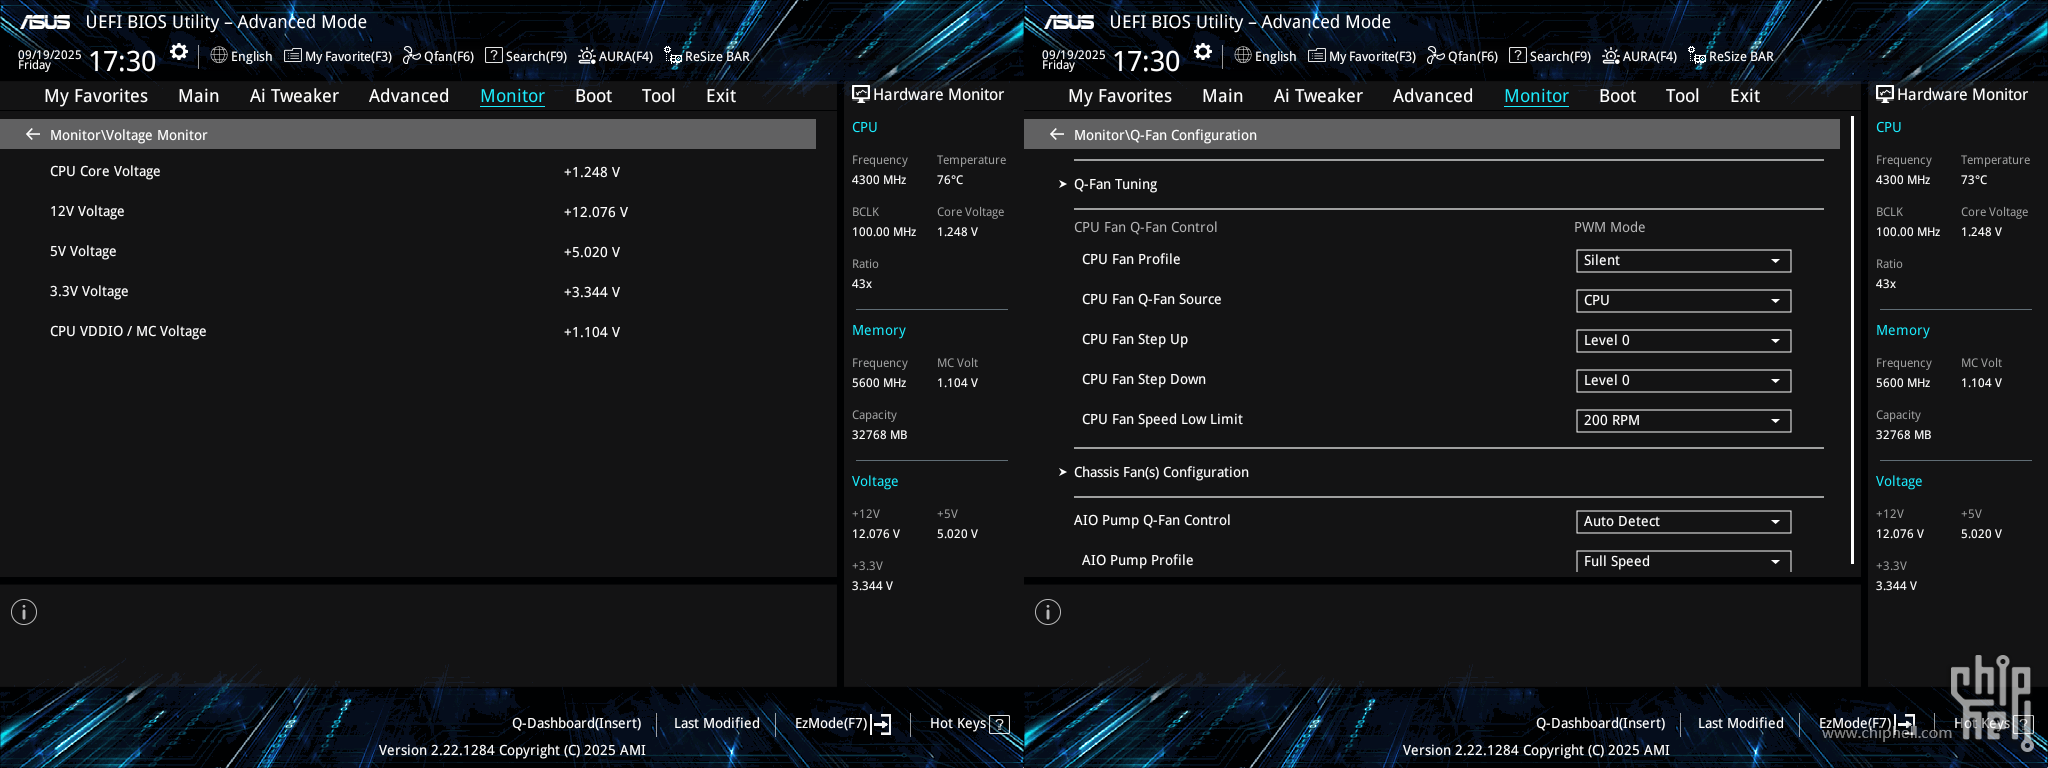
Task: Open My Favorites tab in left window
Action: click(96, 96)
